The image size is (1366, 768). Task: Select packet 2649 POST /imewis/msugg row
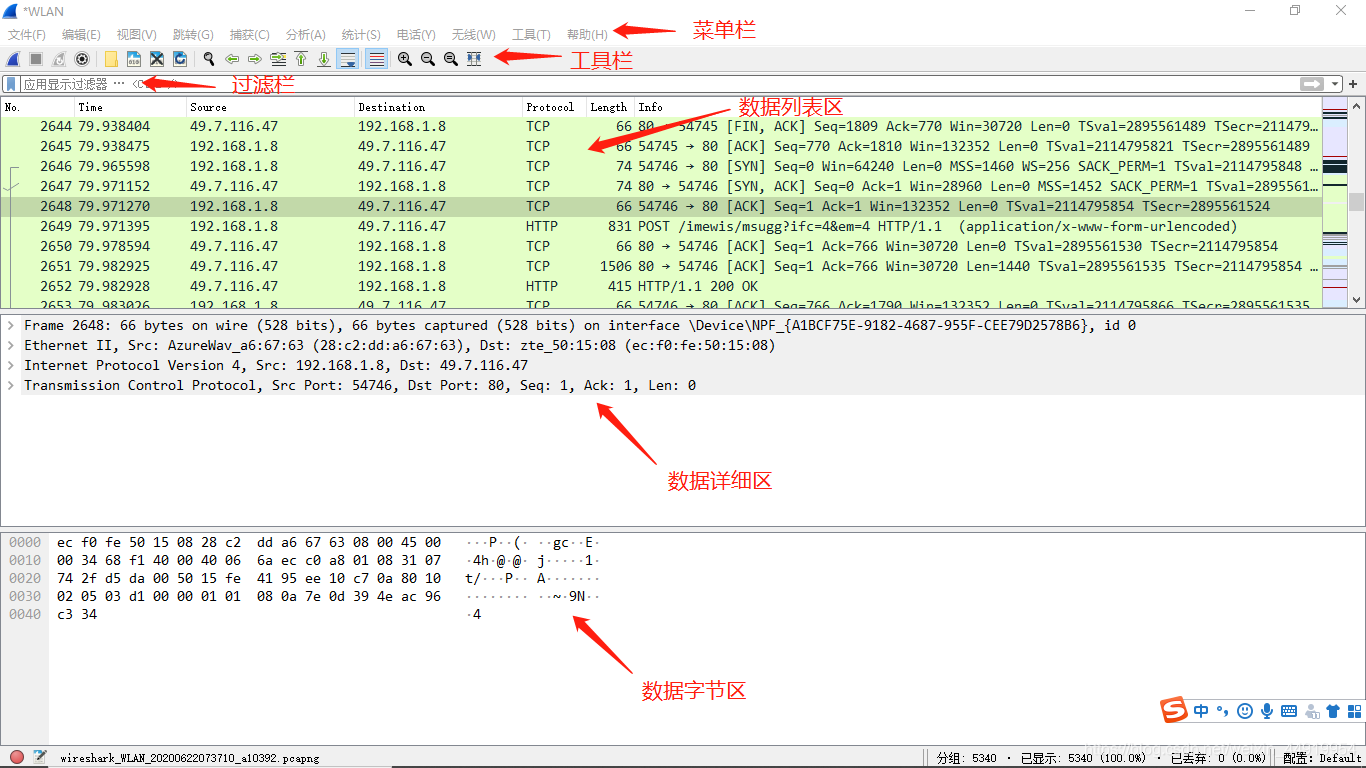coord(661,226)
